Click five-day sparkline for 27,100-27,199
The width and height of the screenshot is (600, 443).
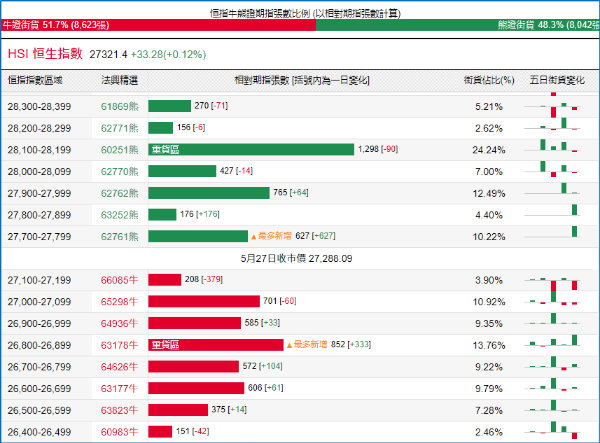coord(552,284)
